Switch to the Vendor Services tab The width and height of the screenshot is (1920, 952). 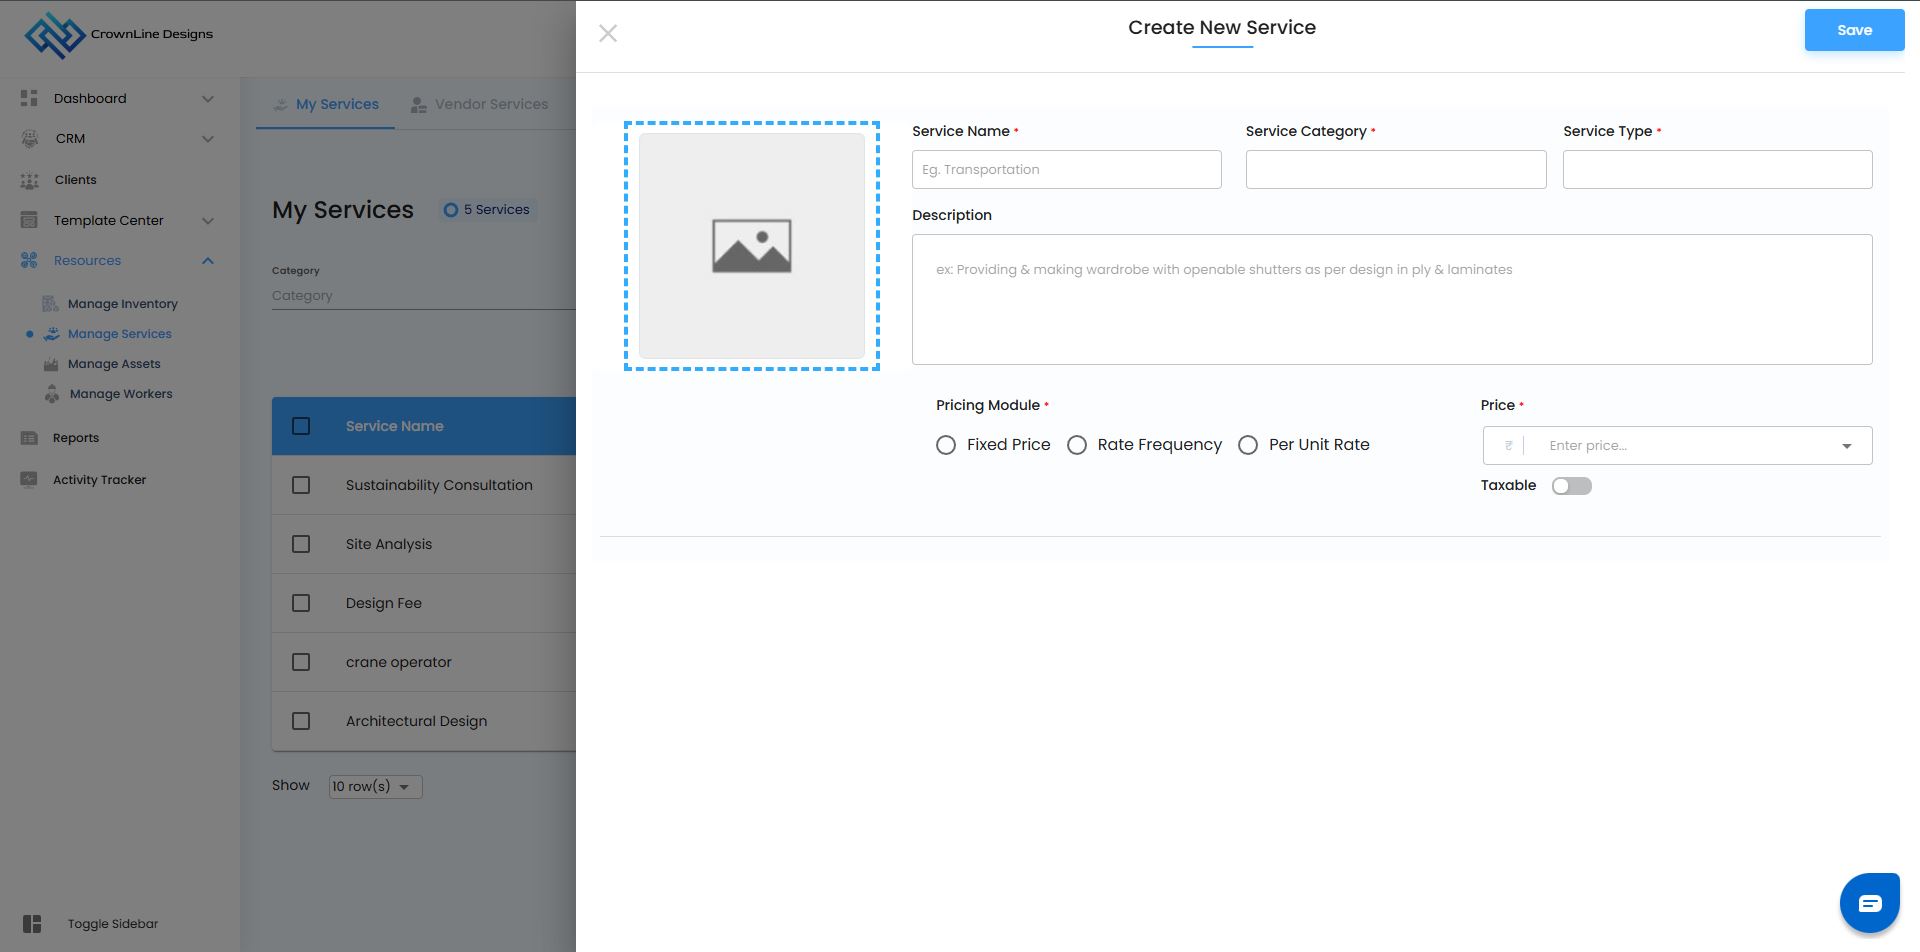tap(480, 104)
